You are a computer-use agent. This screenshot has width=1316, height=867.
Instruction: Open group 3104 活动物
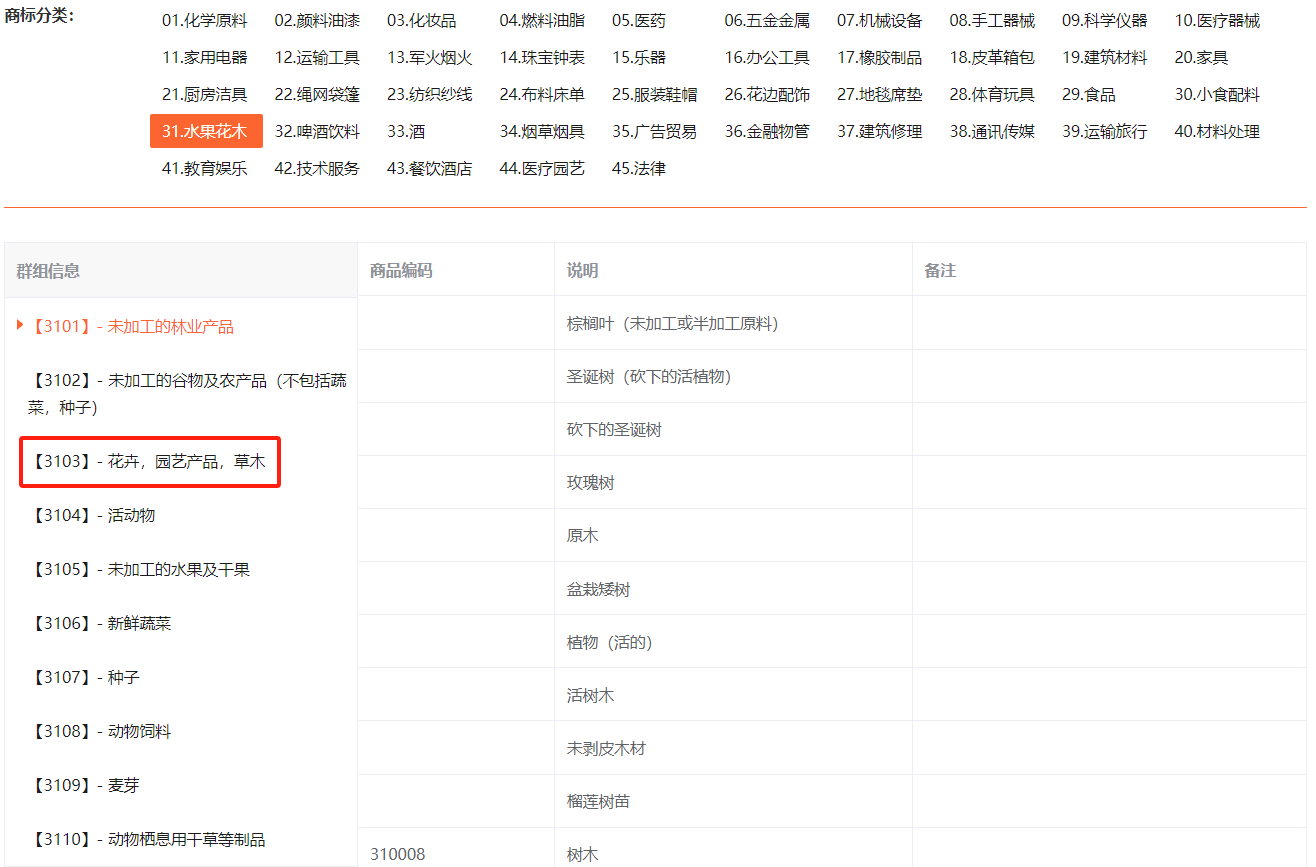[x=94, y=515]
